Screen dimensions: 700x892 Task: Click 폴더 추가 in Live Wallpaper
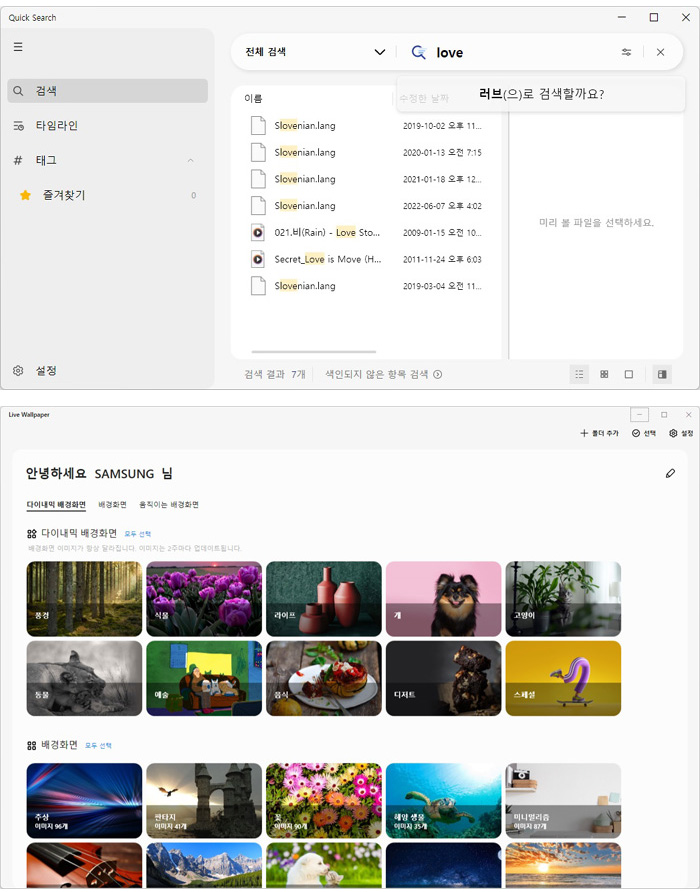click(x=599, y=433)
